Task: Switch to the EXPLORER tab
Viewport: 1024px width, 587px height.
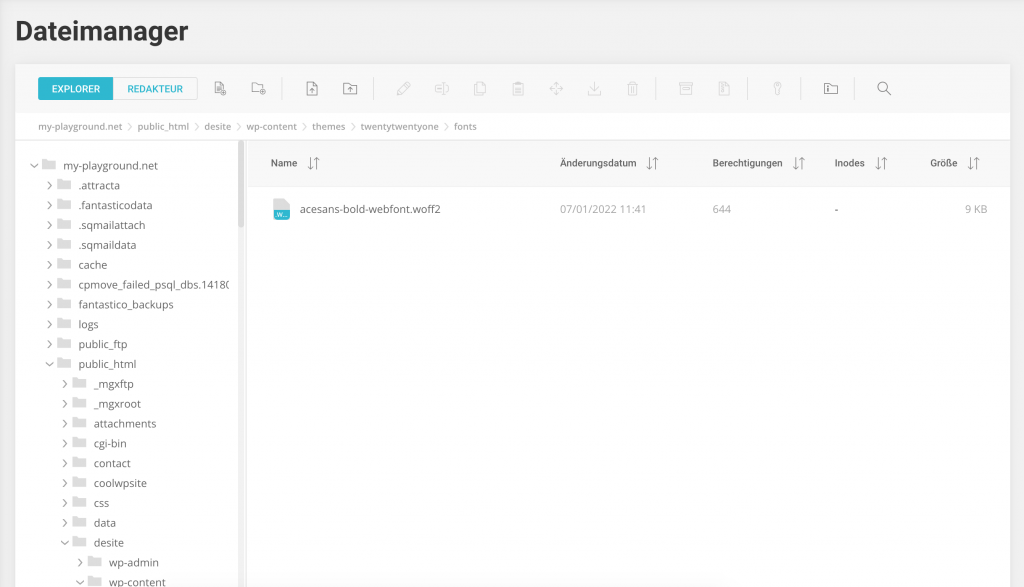Action: (x=76, y=89)
